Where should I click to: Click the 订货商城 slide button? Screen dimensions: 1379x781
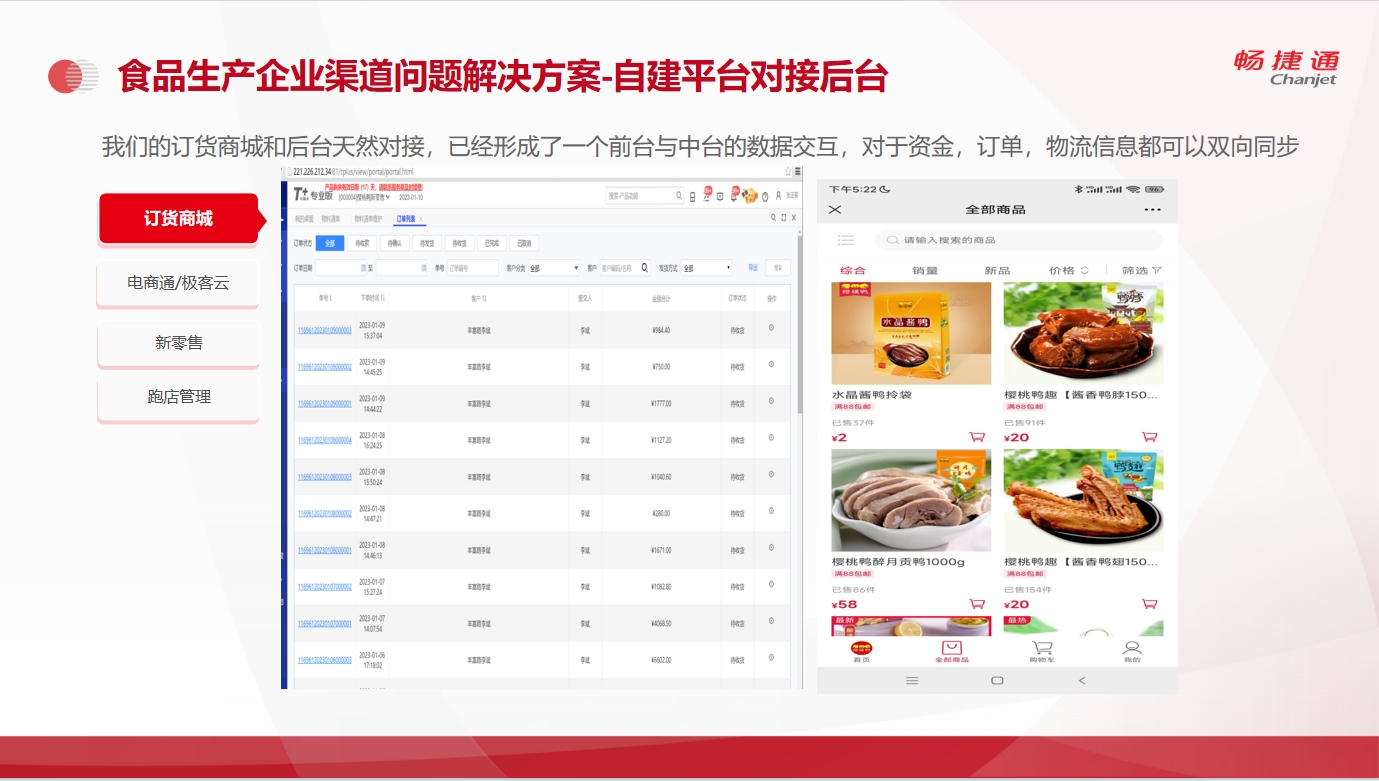[179, 218]
